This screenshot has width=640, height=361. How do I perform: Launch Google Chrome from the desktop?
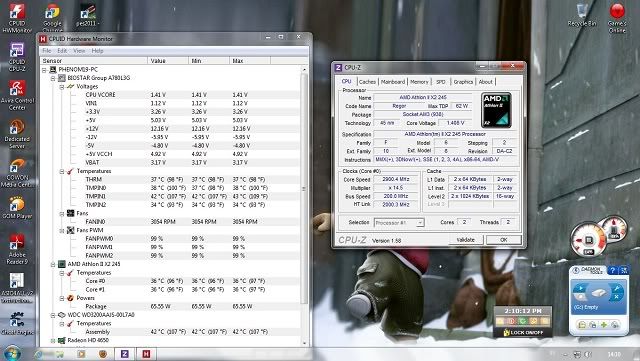point(53,18)
